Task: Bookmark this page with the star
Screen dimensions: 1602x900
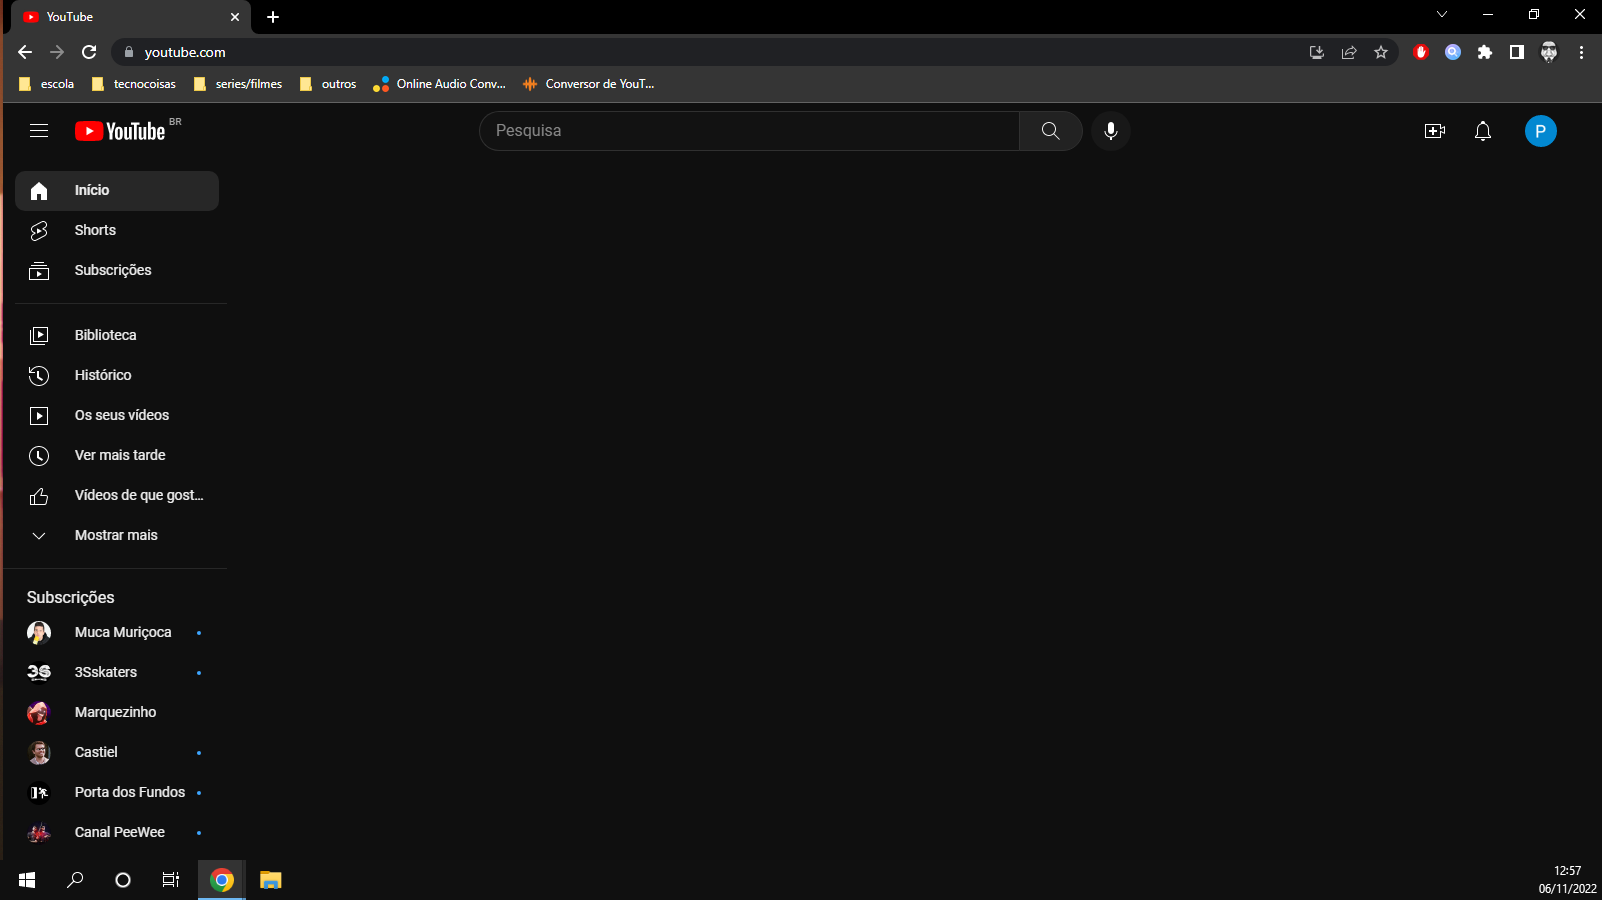Action: (x=1381, y=52)
